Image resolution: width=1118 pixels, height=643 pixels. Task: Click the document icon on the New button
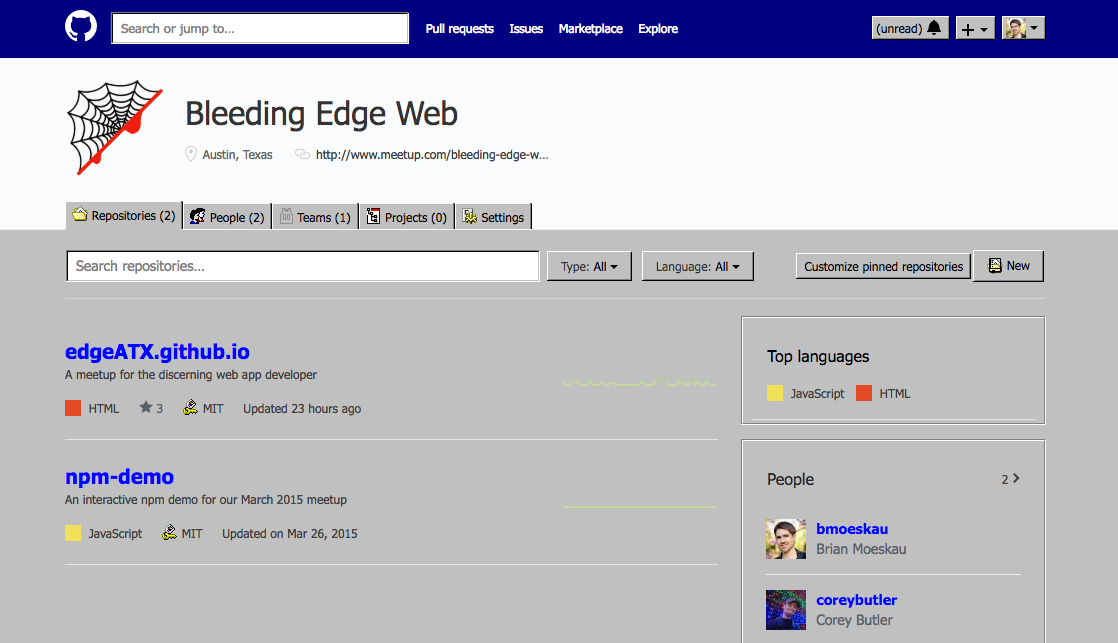click(x=994, y=265)
